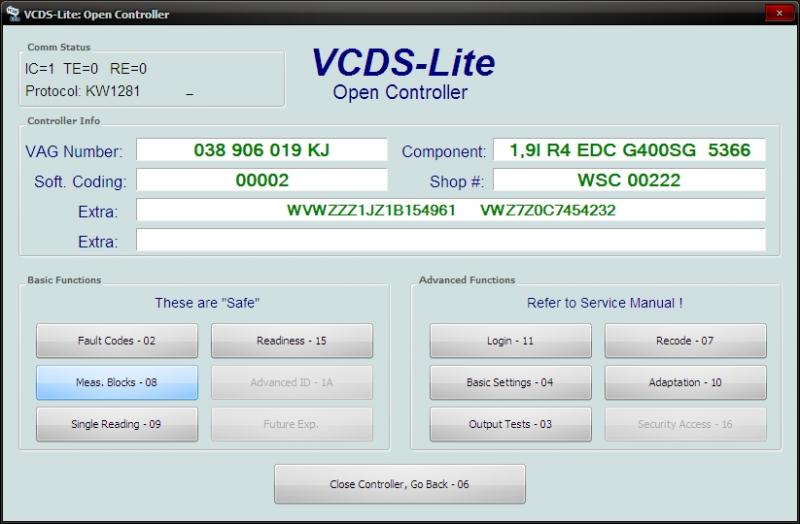This screenshot has height=524, width=800.
Task: Click the Component: label
Action: [444, 152]
